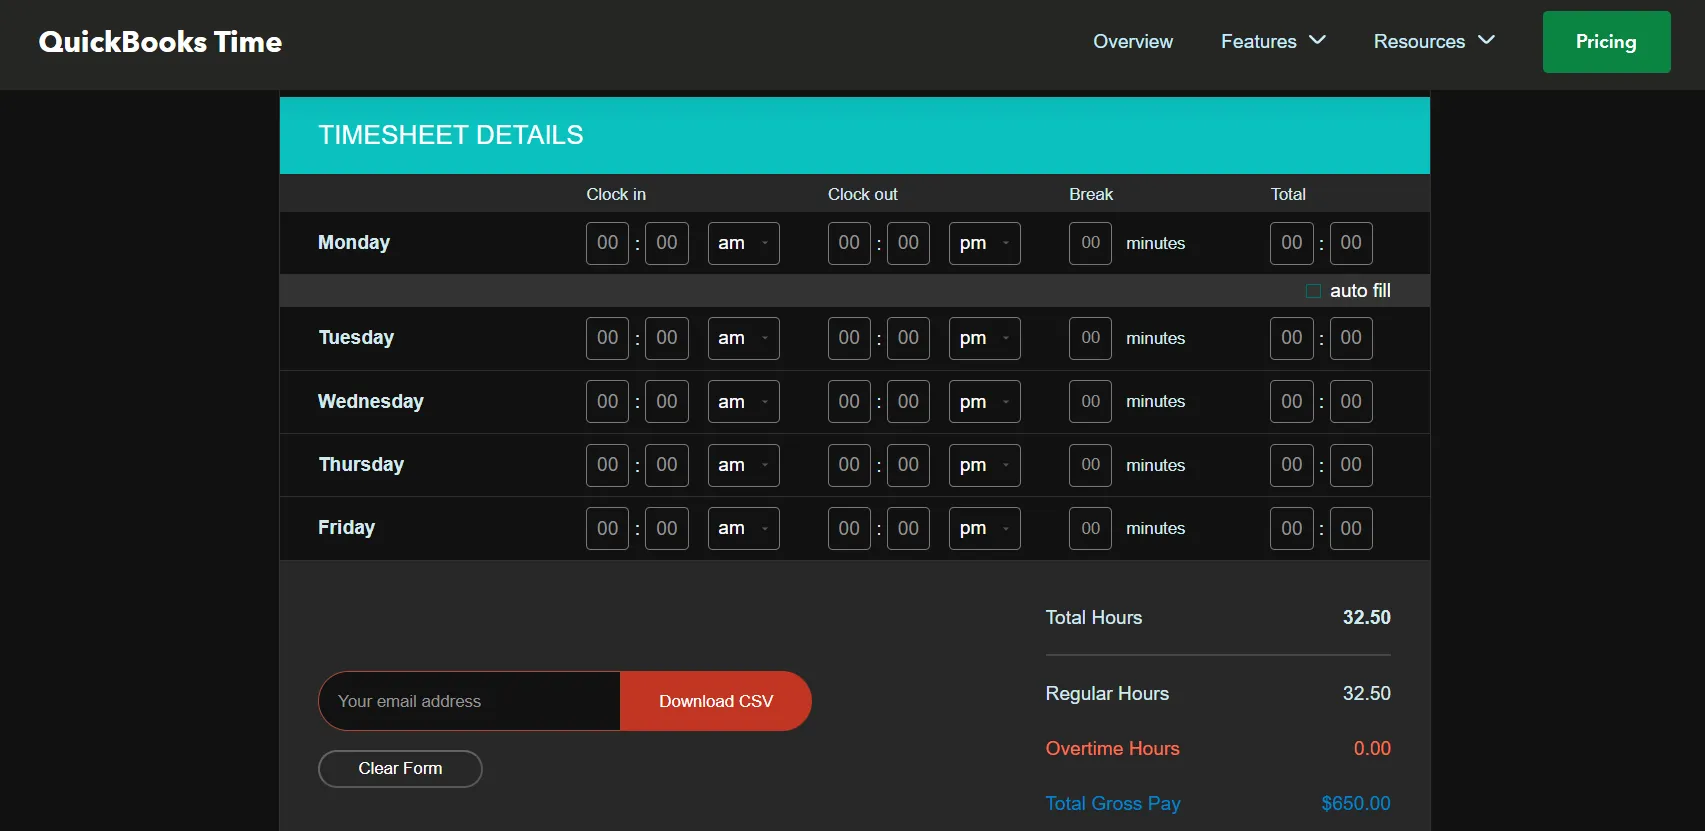Click Monday clock-in hour field
The width and height of the screenshot is (1705, 831).
608,243
